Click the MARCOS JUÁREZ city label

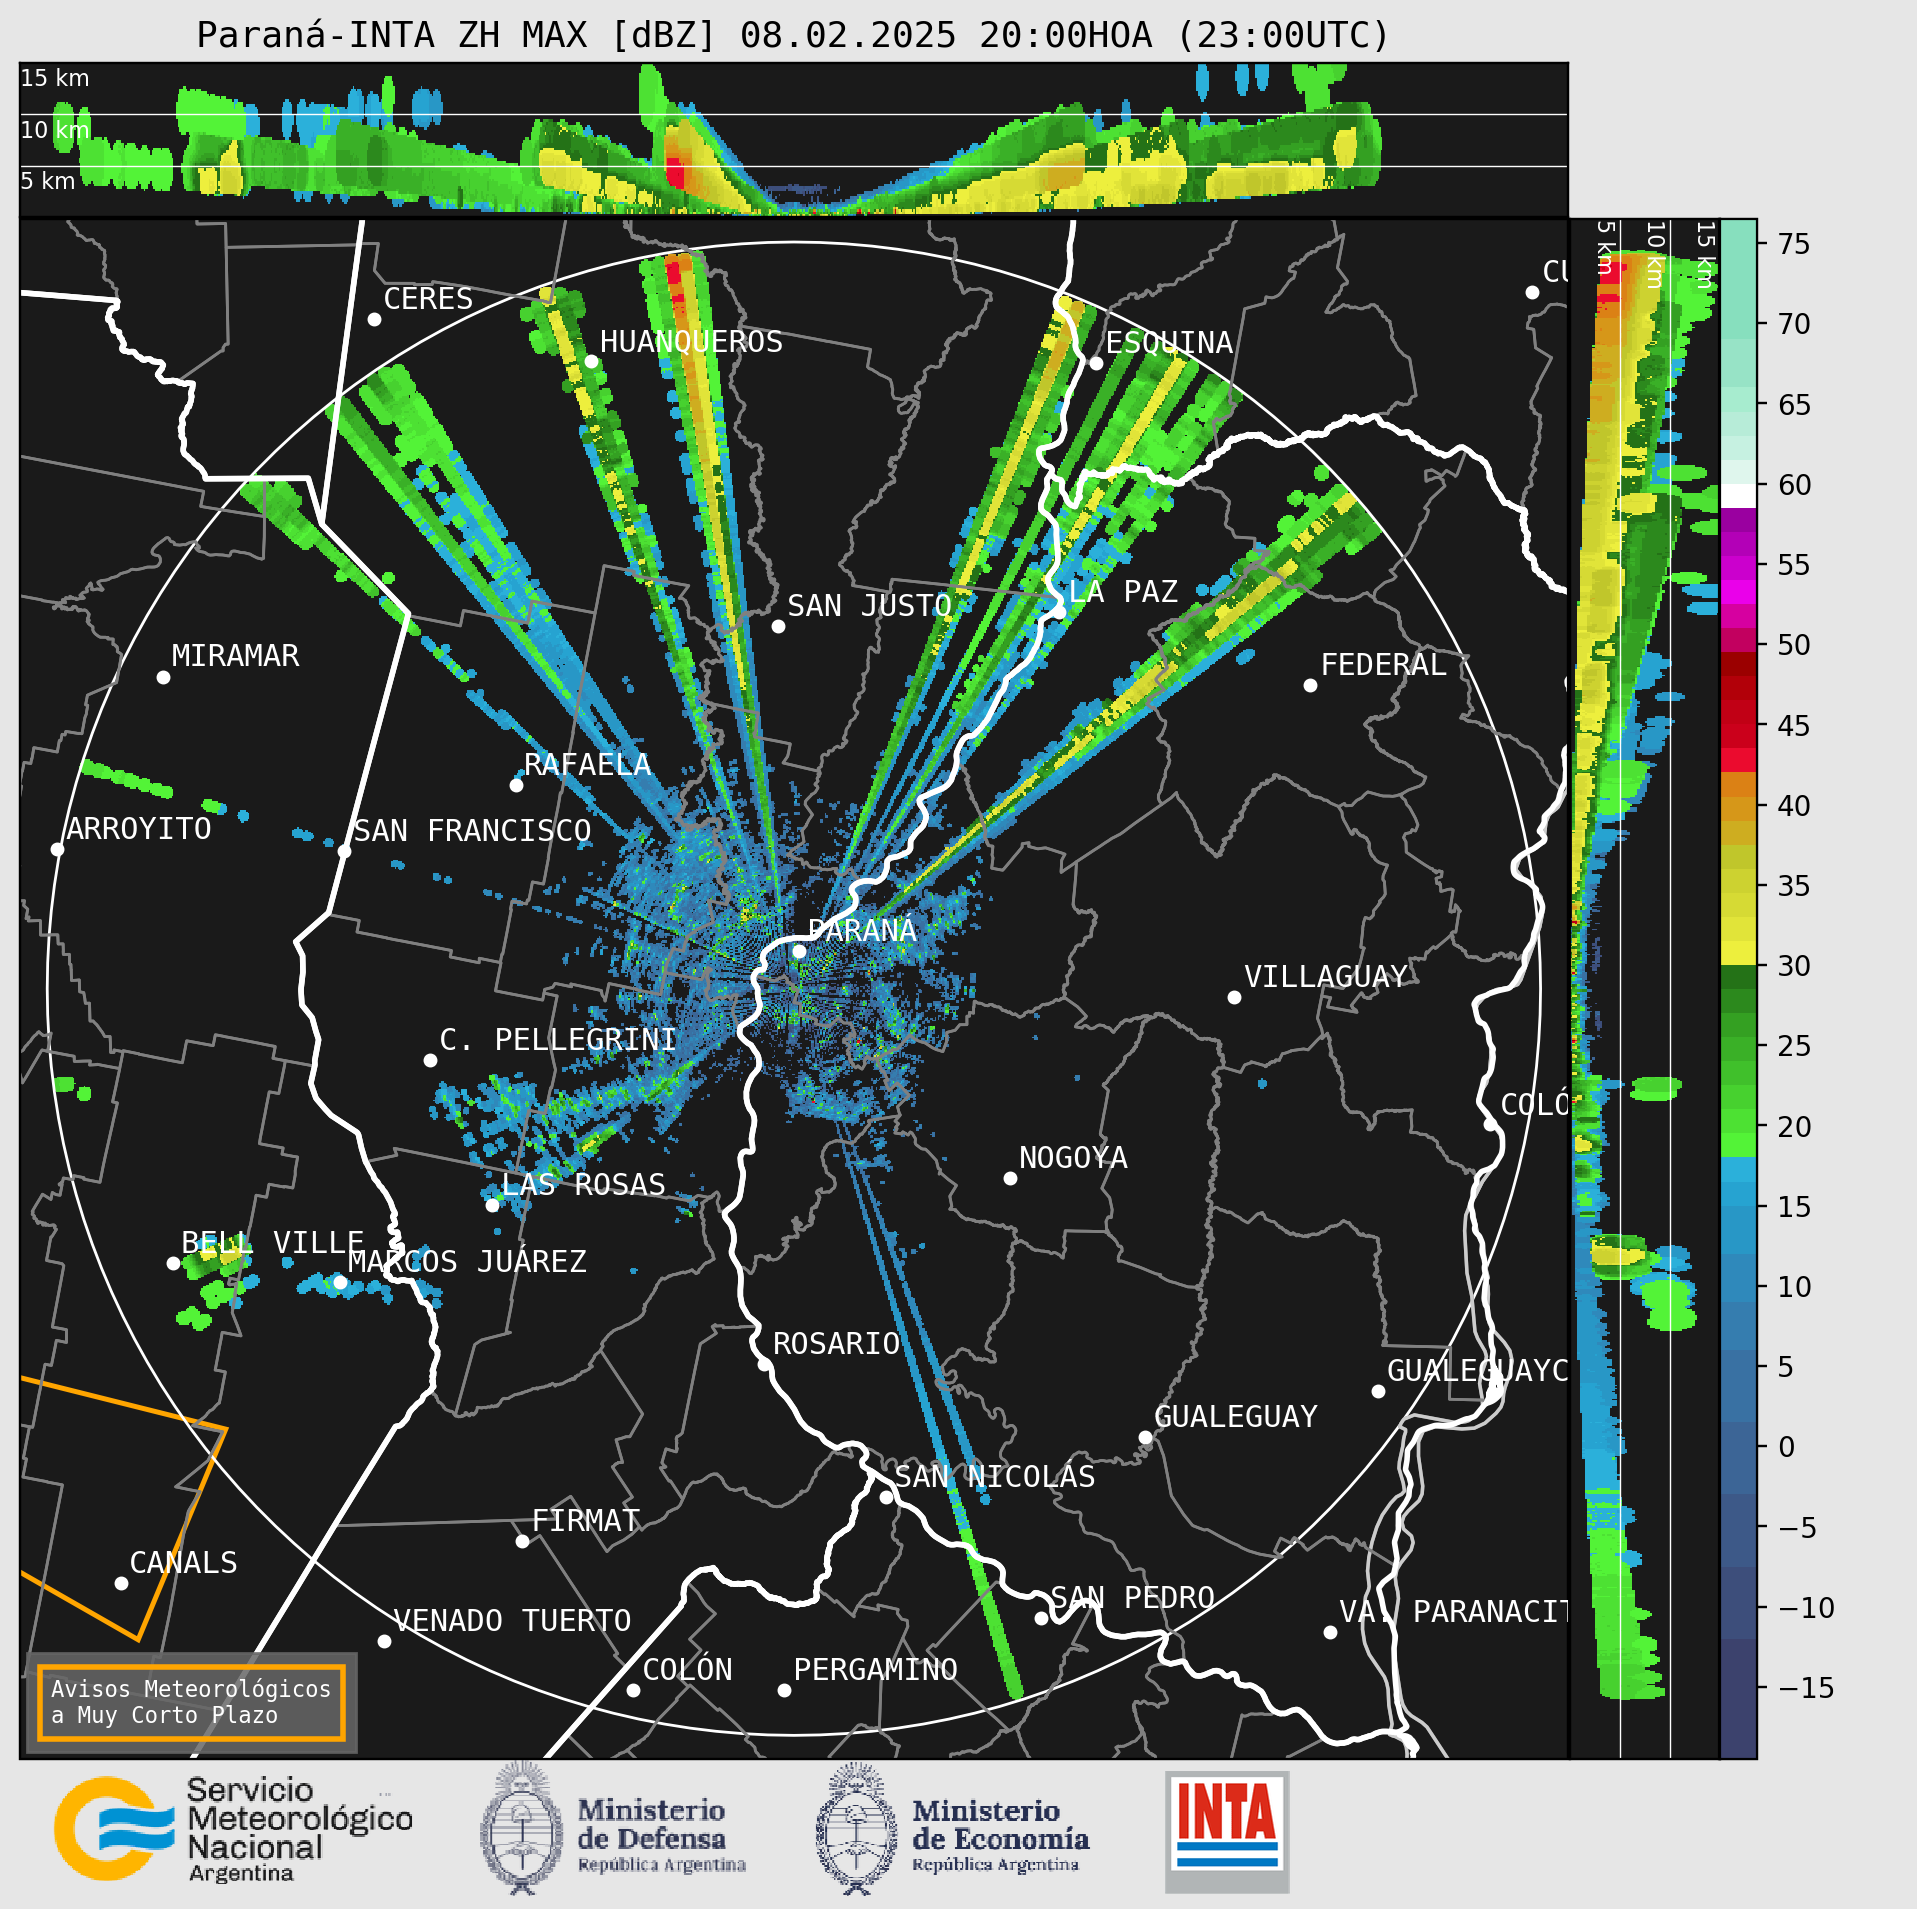[467, 1261]
